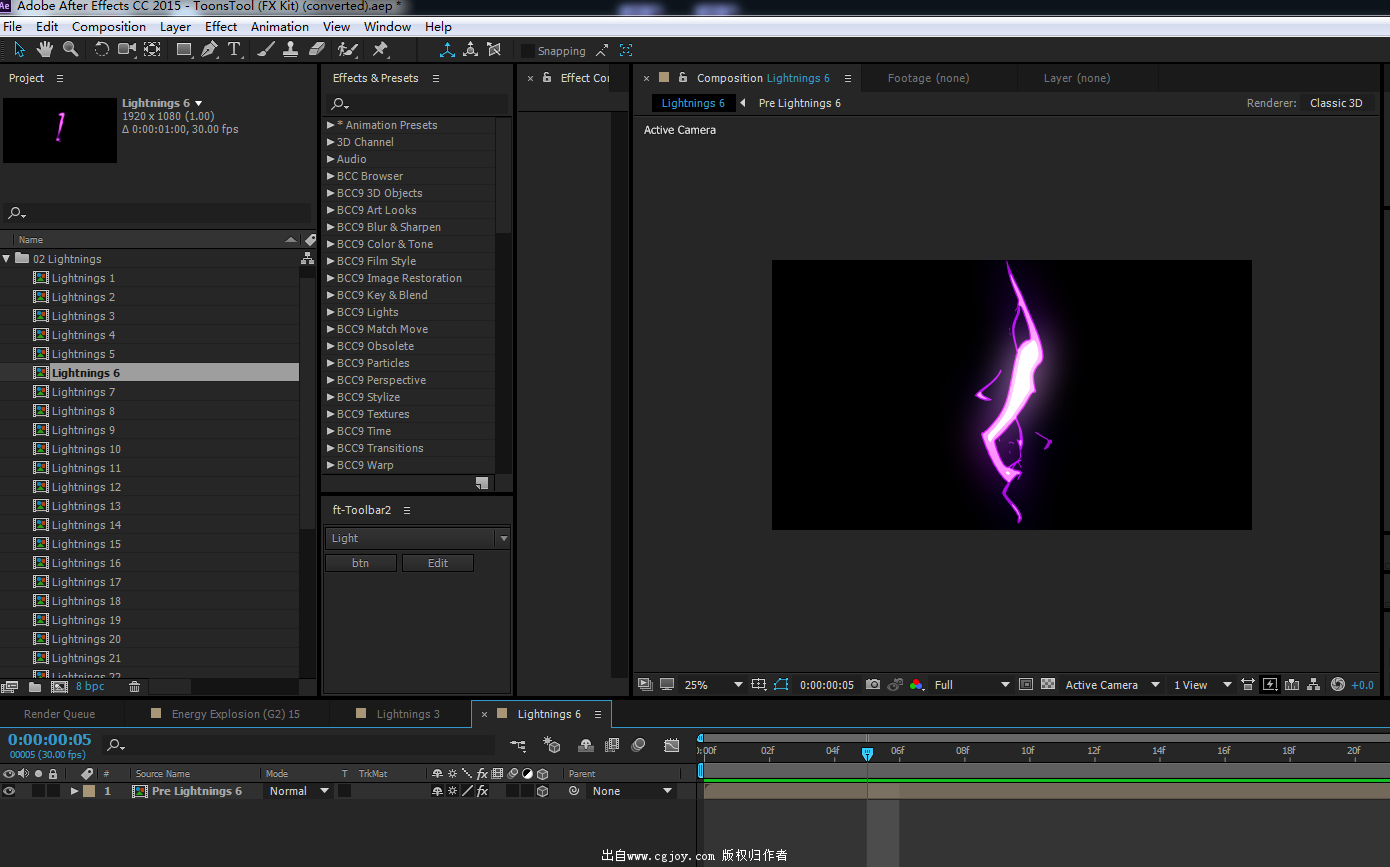This screenshot has height=867, width=1390.
Task: Click the timeline current time 0:00:00:05
Action: coord(50,740)
